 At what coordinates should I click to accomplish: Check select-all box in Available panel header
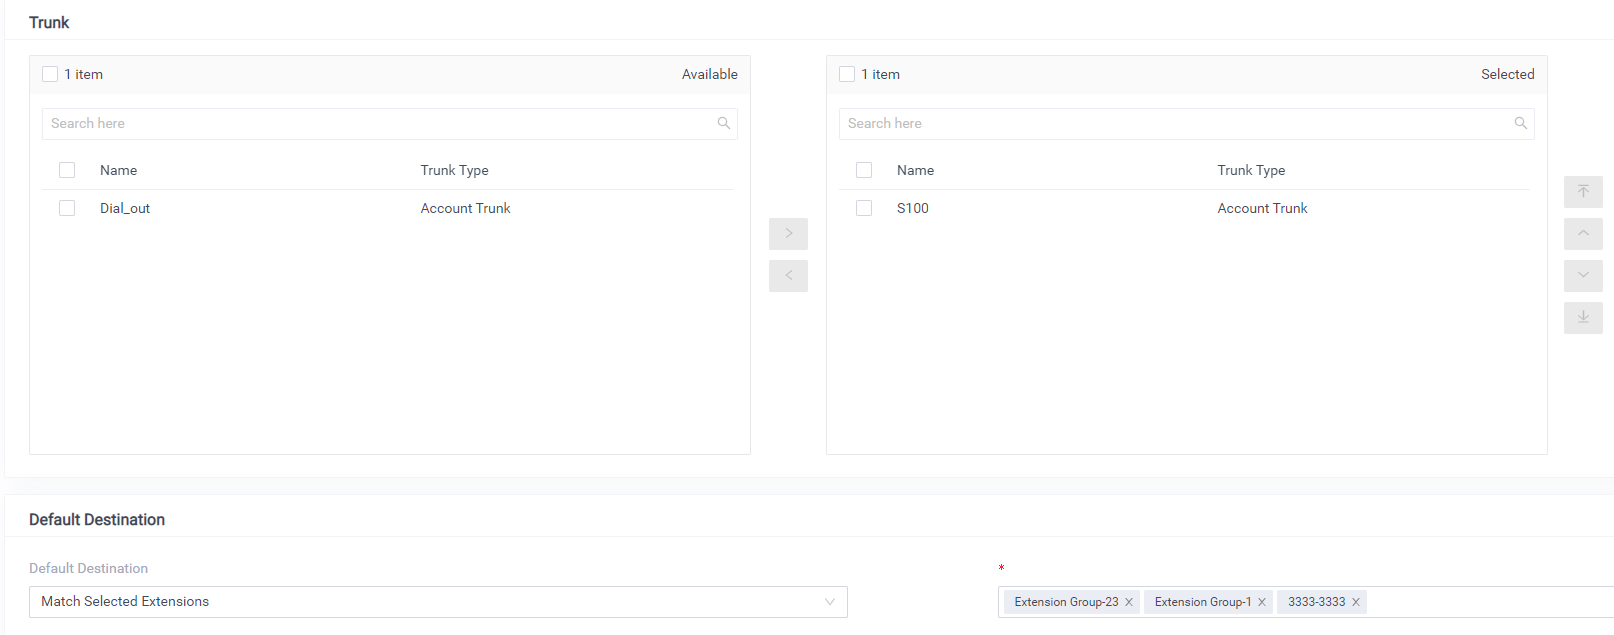[x=50, y=74]
